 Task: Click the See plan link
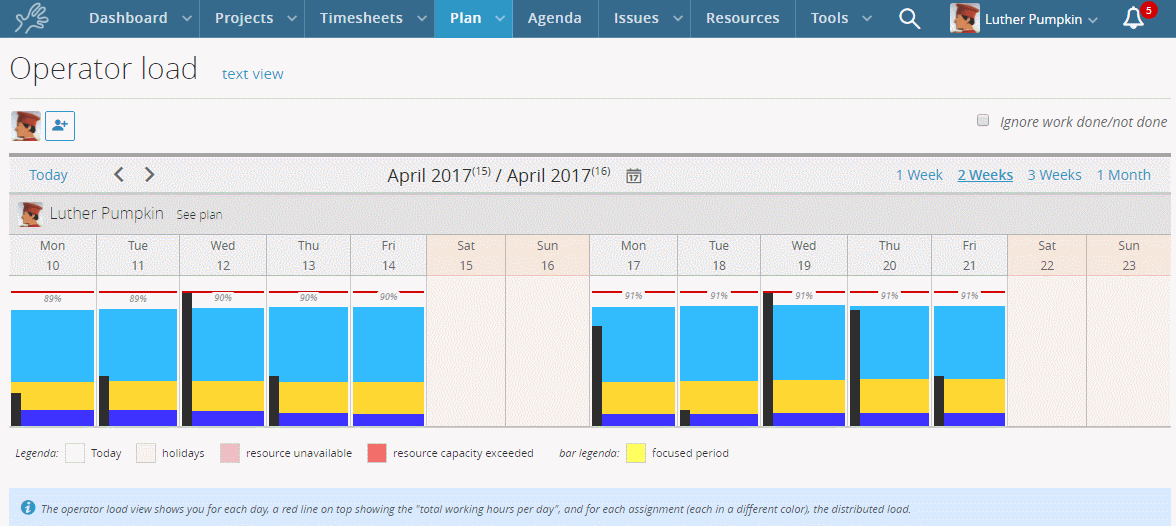coord(199,214)
